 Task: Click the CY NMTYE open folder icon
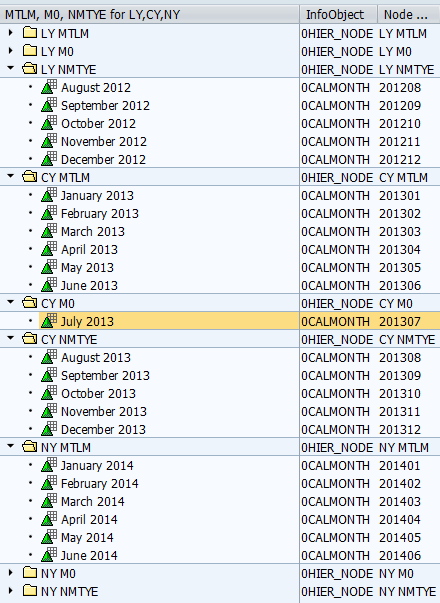[x=30, y=339]
